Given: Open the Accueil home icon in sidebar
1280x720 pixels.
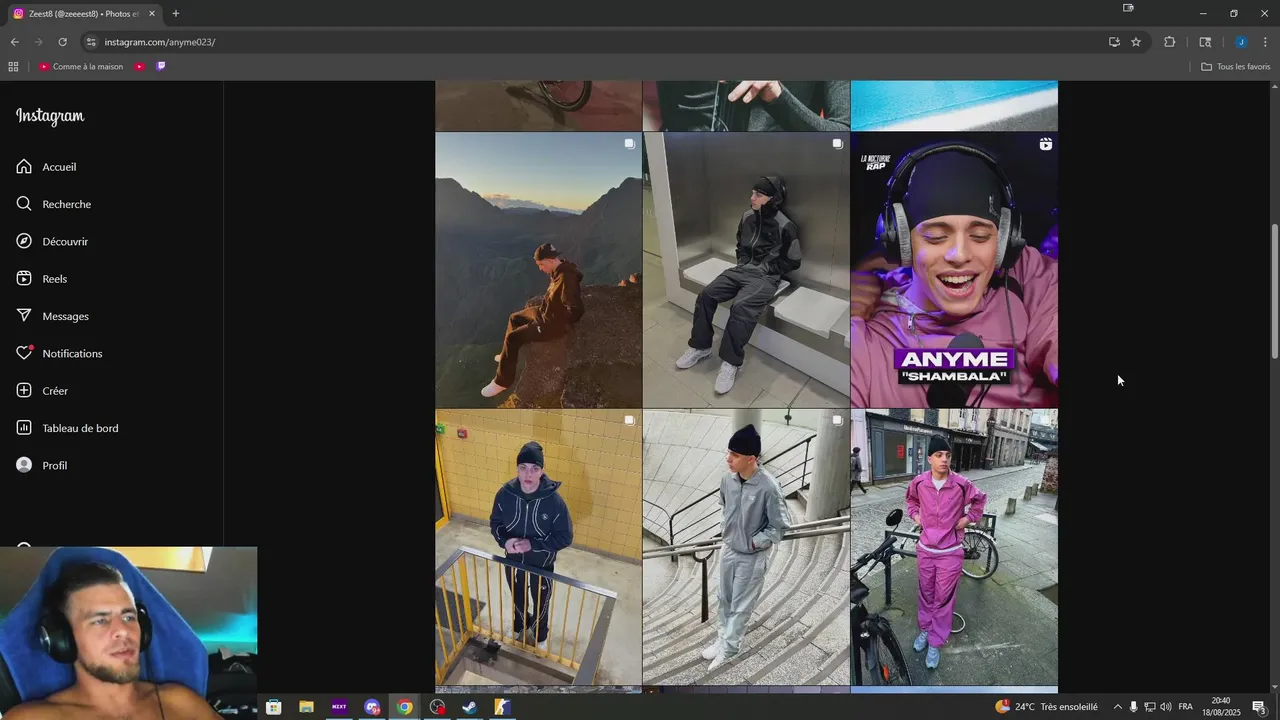Looking at the screenshot, I should pyautogui.click(x=24, y=167).
